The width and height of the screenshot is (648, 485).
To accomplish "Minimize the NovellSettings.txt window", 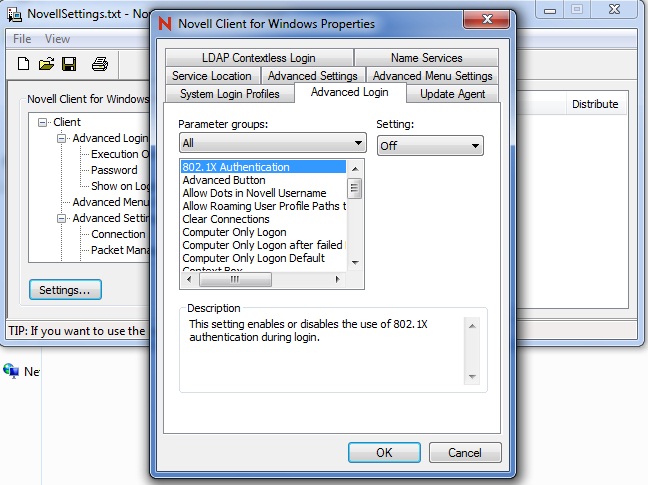I will [550, 10].
